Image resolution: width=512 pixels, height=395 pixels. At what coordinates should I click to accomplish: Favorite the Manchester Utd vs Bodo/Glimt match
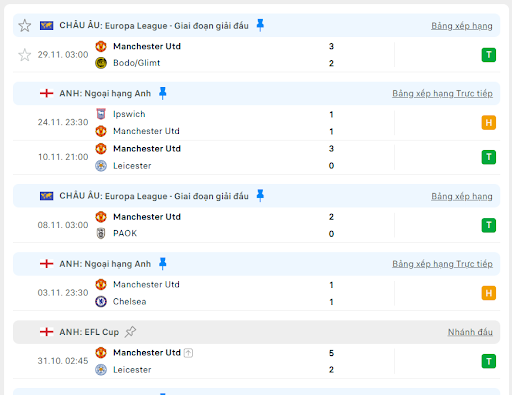[25, 55]
